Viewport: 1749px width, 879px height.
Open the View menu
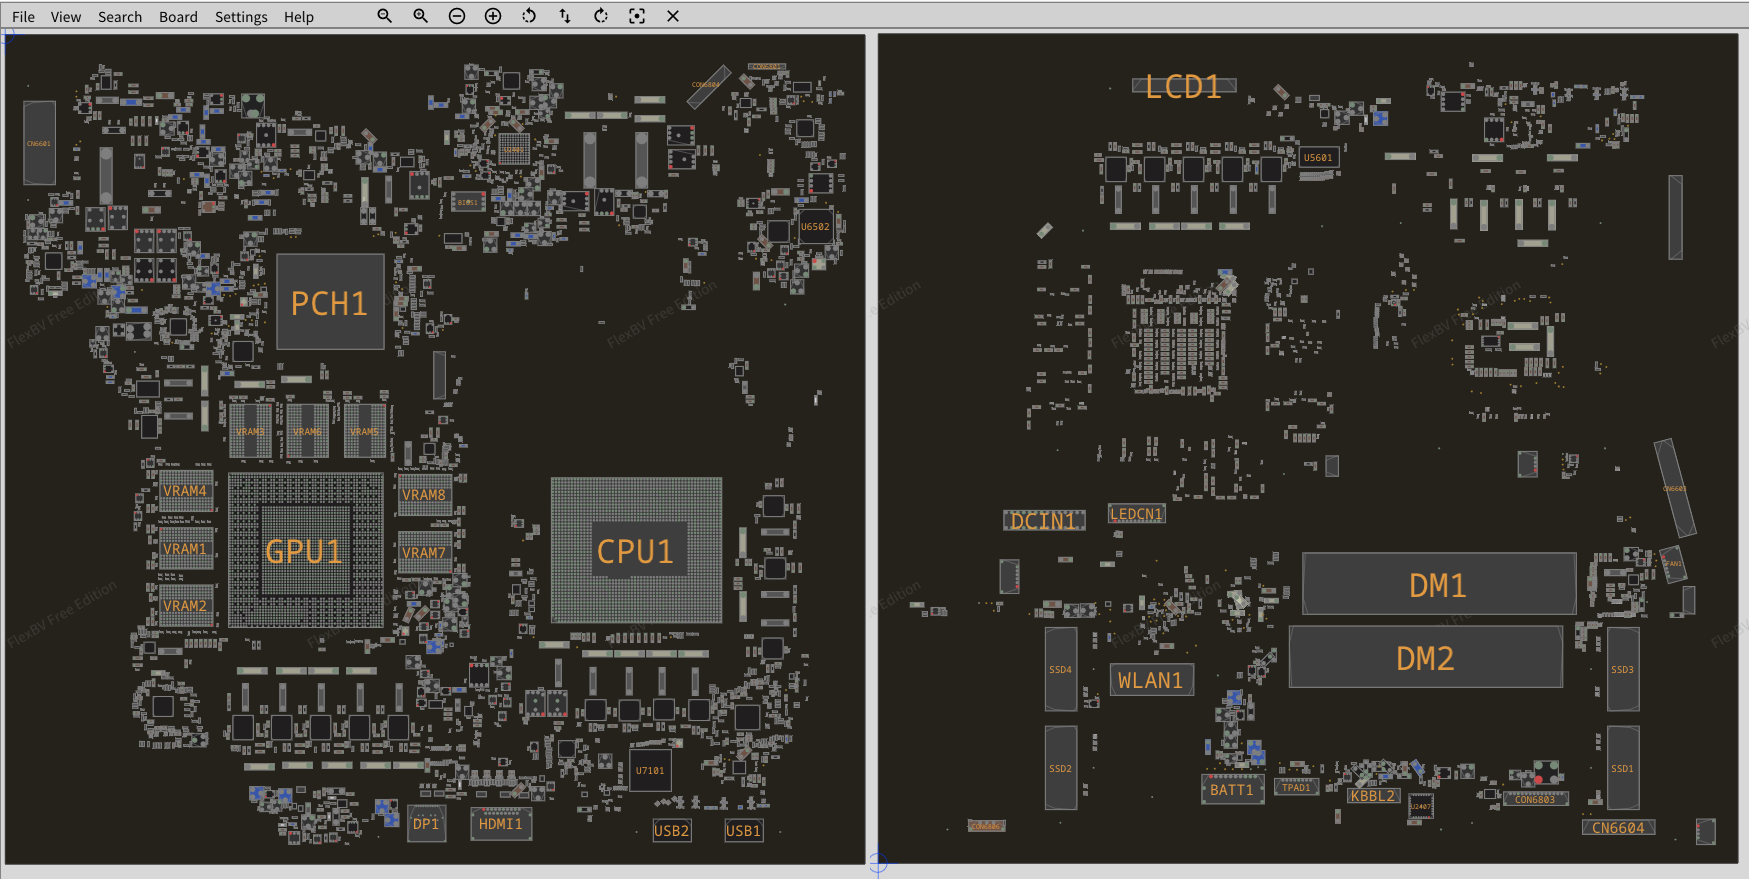coord(66,17)
